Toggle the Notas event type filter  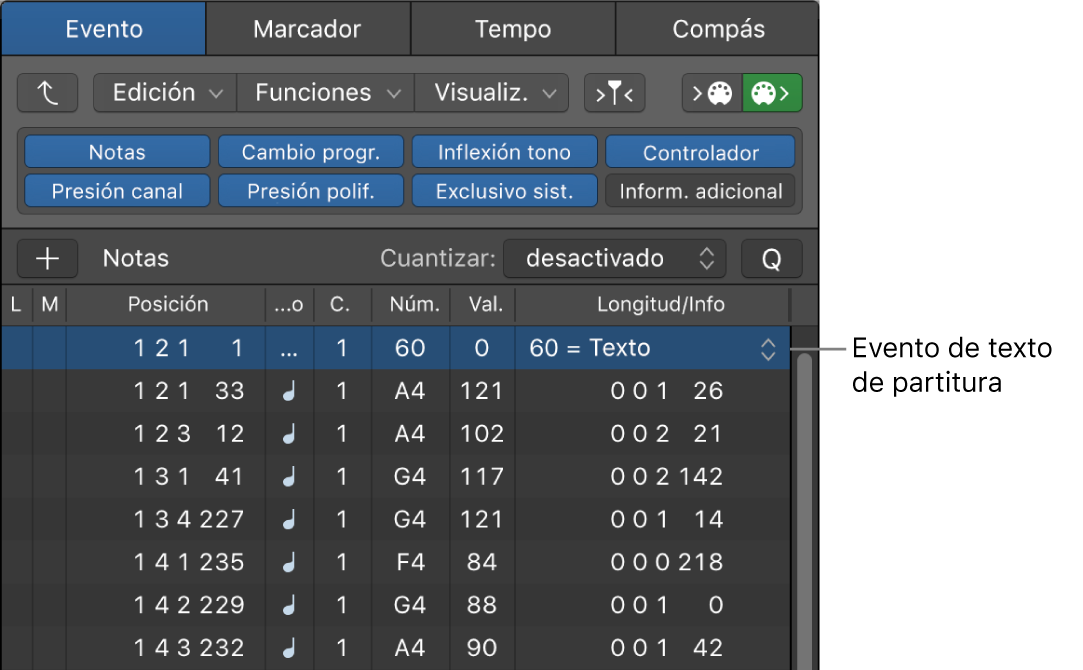pyautogui.click(x=116, y=151)
